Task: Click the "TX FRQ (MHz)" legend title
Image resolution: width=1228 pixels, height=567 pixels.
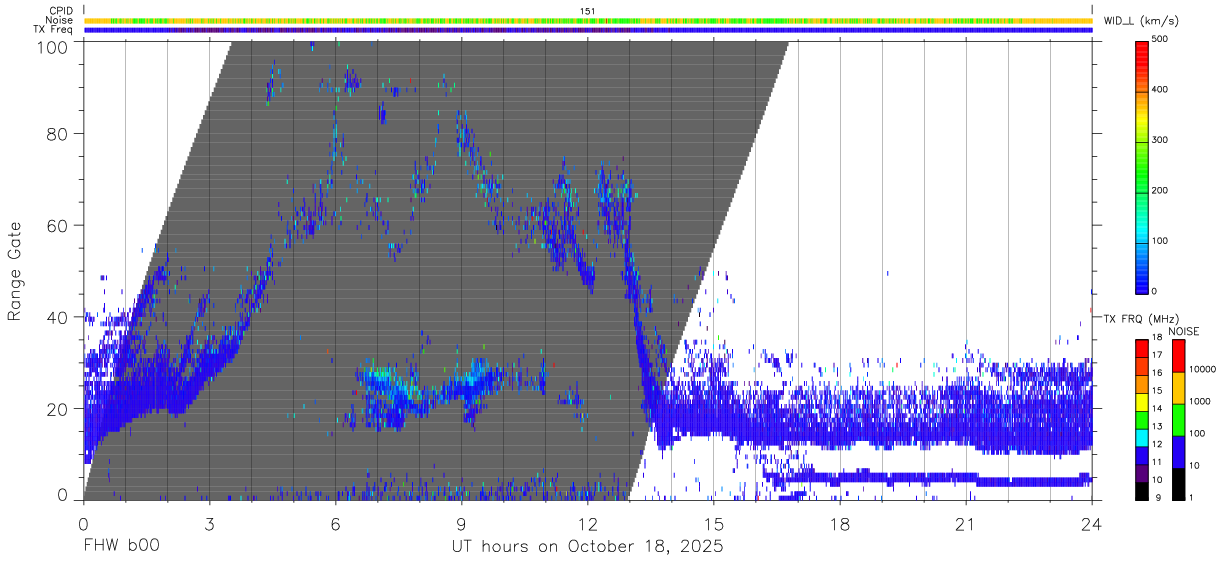Action: 1139,318
